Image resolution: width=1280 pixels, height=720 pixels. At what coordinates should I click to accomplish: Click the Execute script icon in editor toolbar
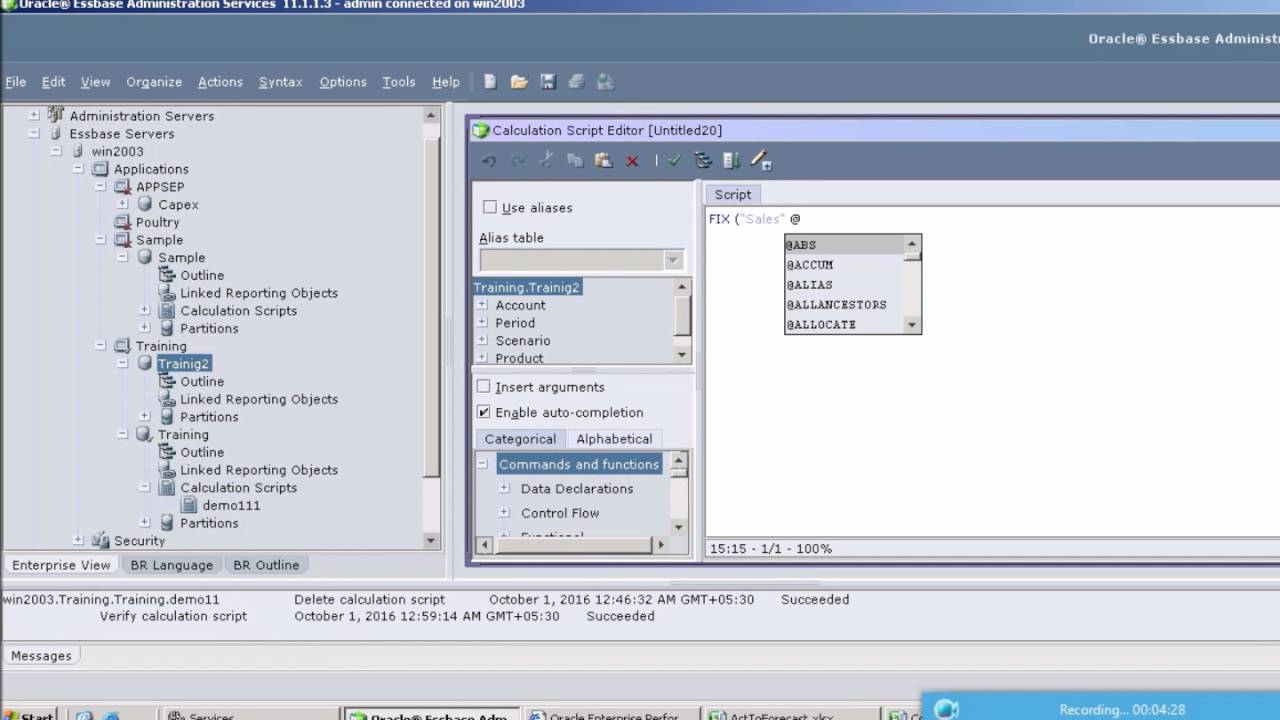point(731,160)
